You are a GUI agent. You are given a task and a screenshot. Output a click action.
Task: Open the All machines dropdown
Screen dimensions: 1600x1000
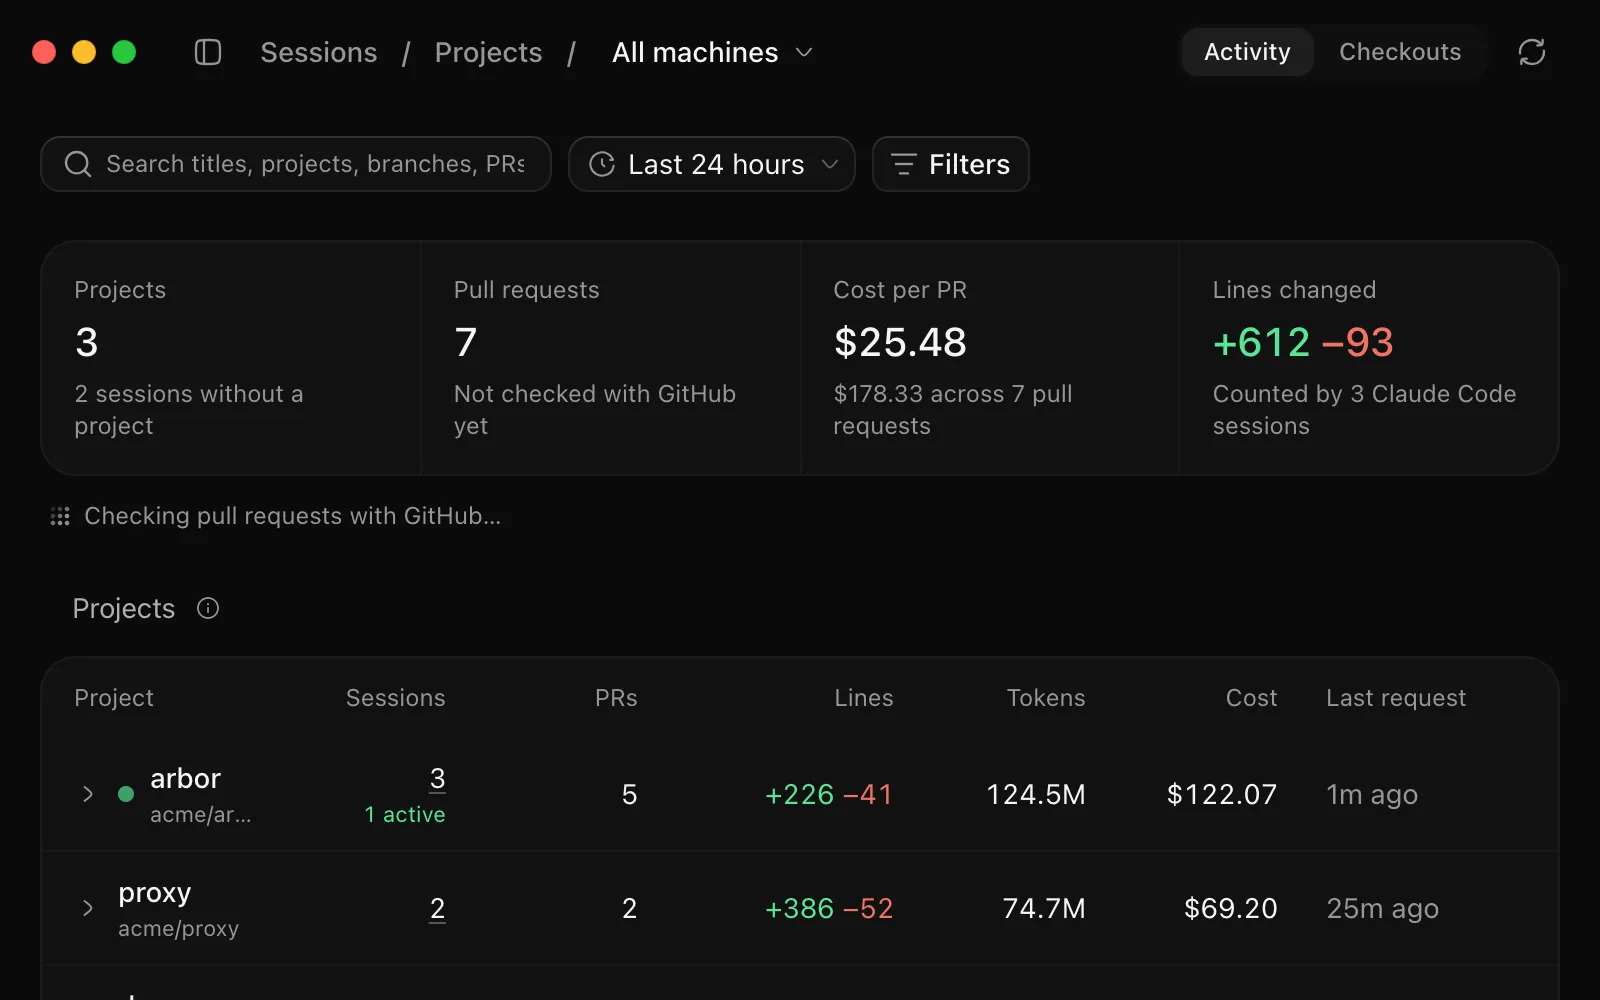click(712, 52)
